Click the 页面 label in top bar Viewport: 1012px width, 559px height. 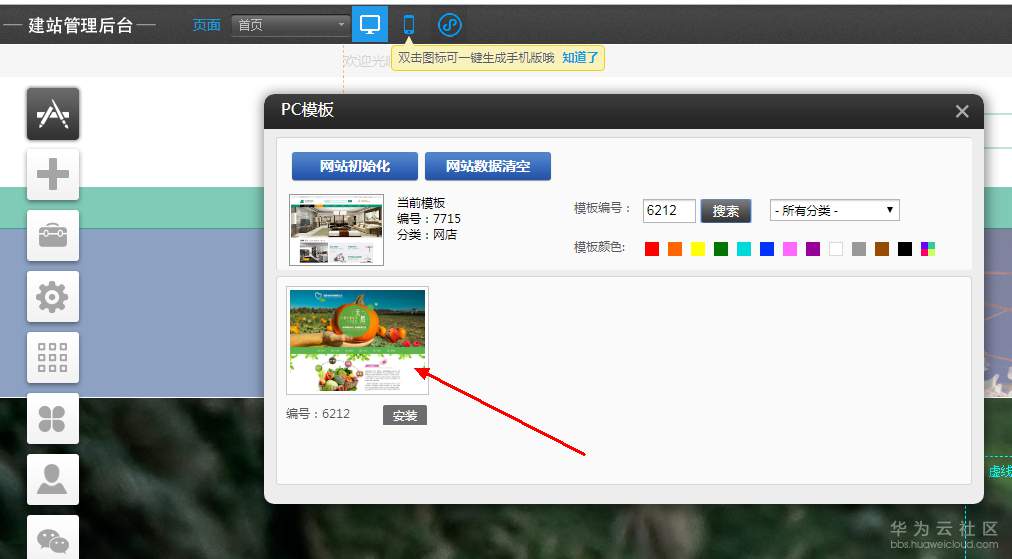tap(207, 25)
